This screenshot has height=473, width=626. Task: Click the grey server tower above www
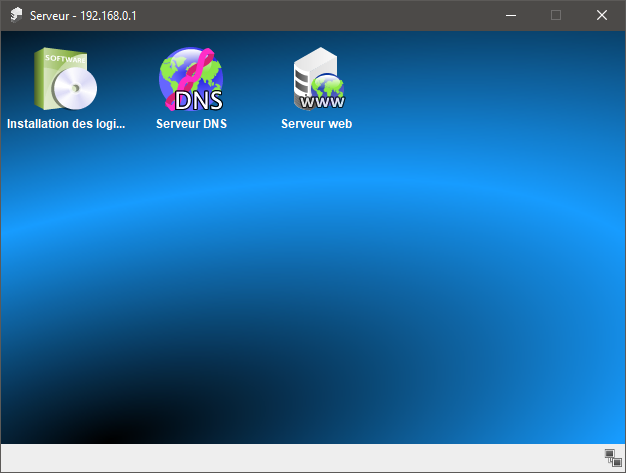tap(310, 68)
